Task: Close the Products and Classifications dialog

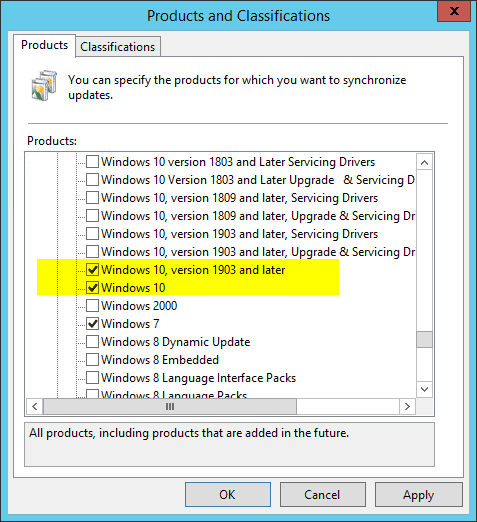Action: point(454,11)
